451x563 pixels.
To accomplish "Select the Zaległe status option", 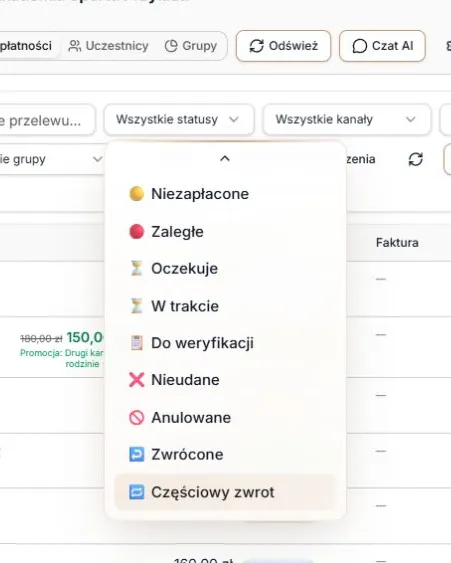I will (x=225, y=232).
